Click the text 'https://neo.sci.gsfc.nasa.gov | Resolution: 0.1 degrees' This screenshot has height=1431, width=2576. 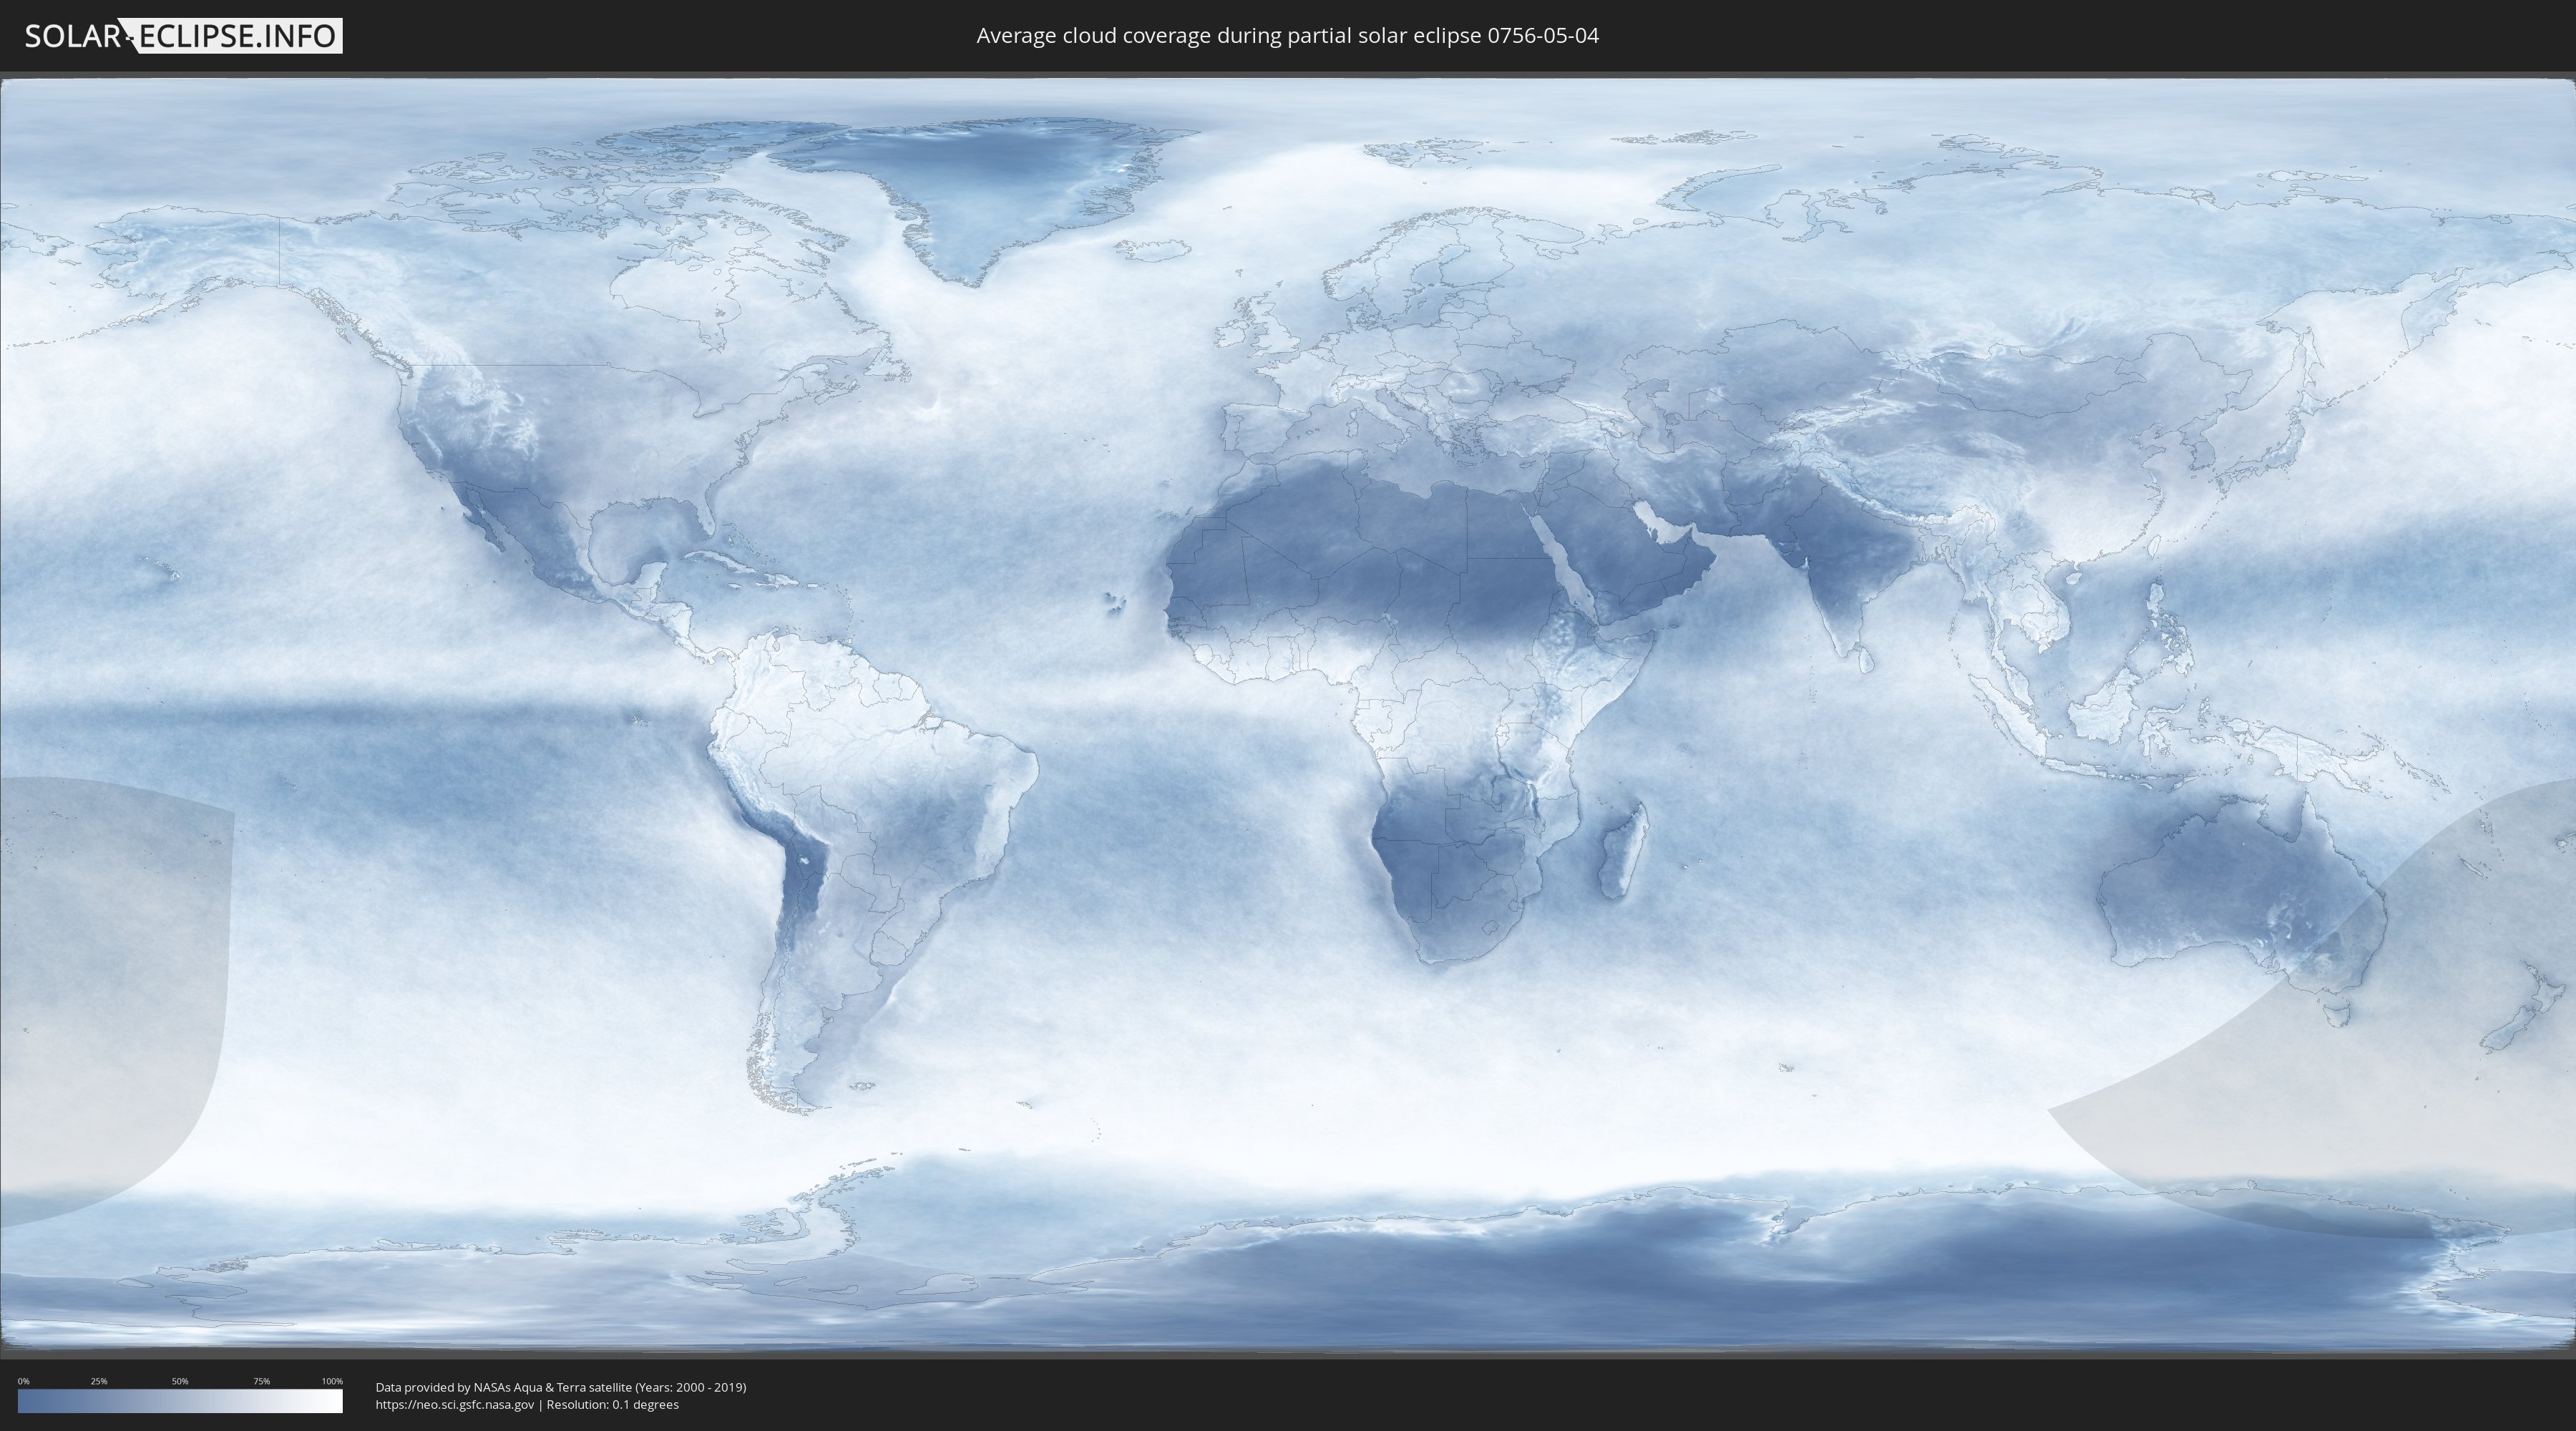(527, 1405)
